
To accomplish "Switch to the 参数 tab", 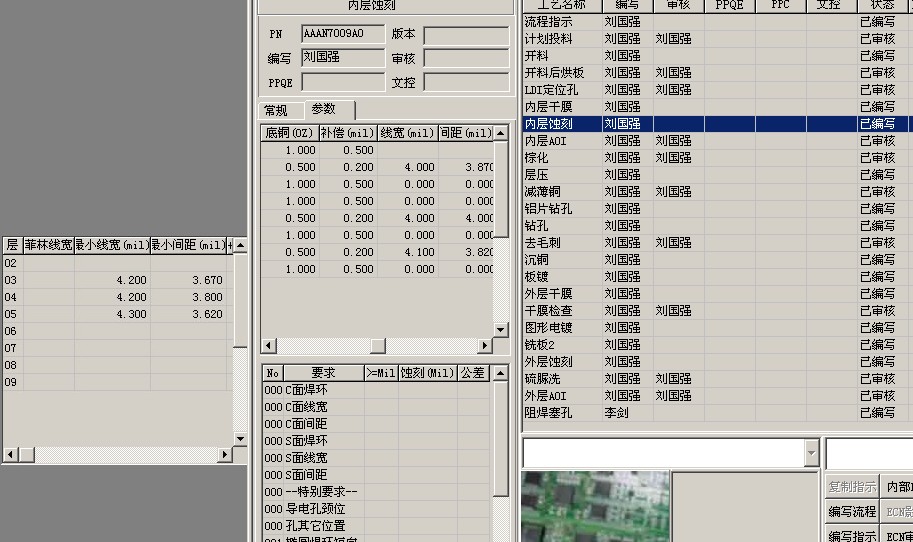I will (x=329, y=109).
